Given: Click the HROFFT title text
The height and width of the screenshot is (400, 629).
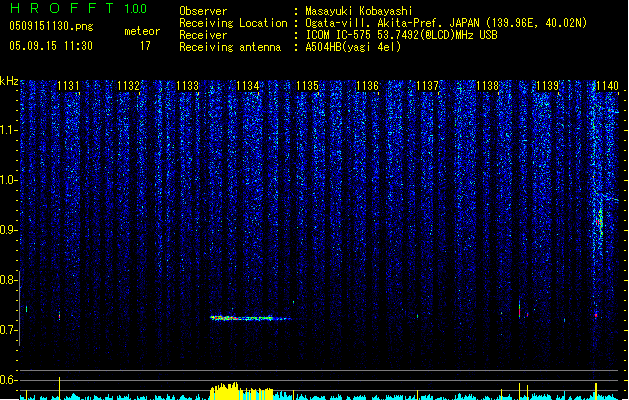Looking at the screenshot, I should (x=62, y=8).
